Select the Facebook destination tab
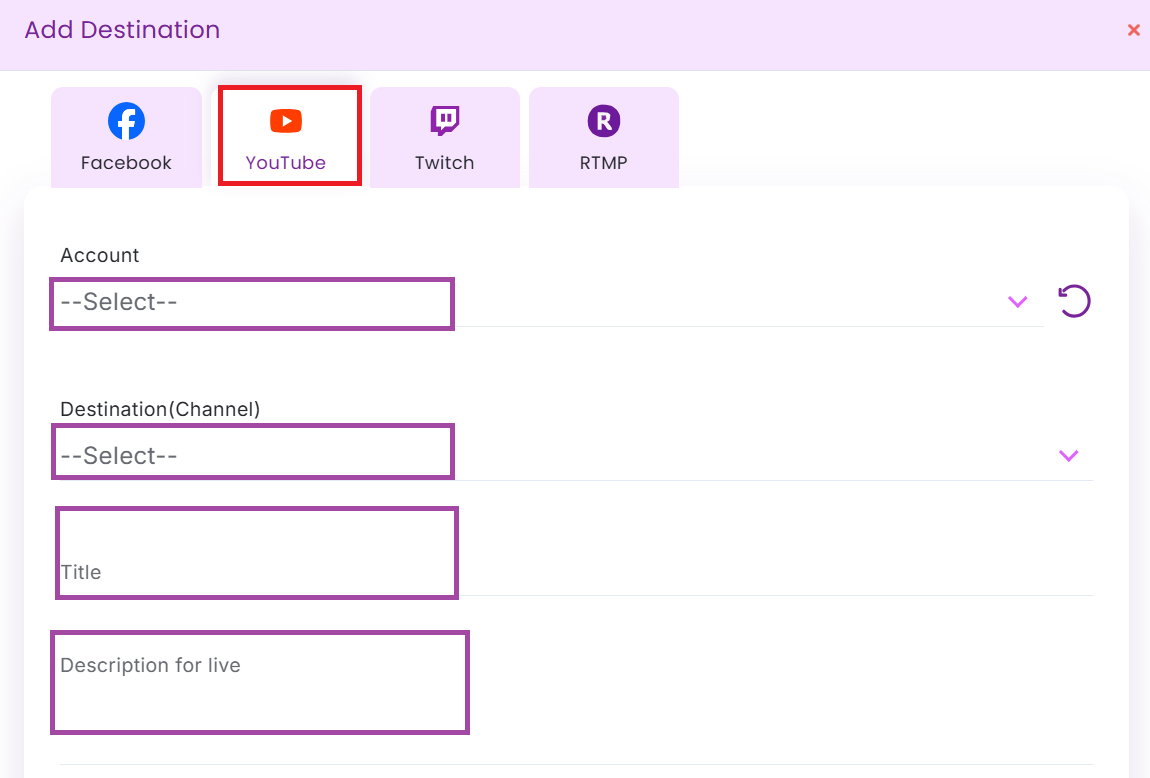This screenshot has width=1150, height=778. [126, 137]
